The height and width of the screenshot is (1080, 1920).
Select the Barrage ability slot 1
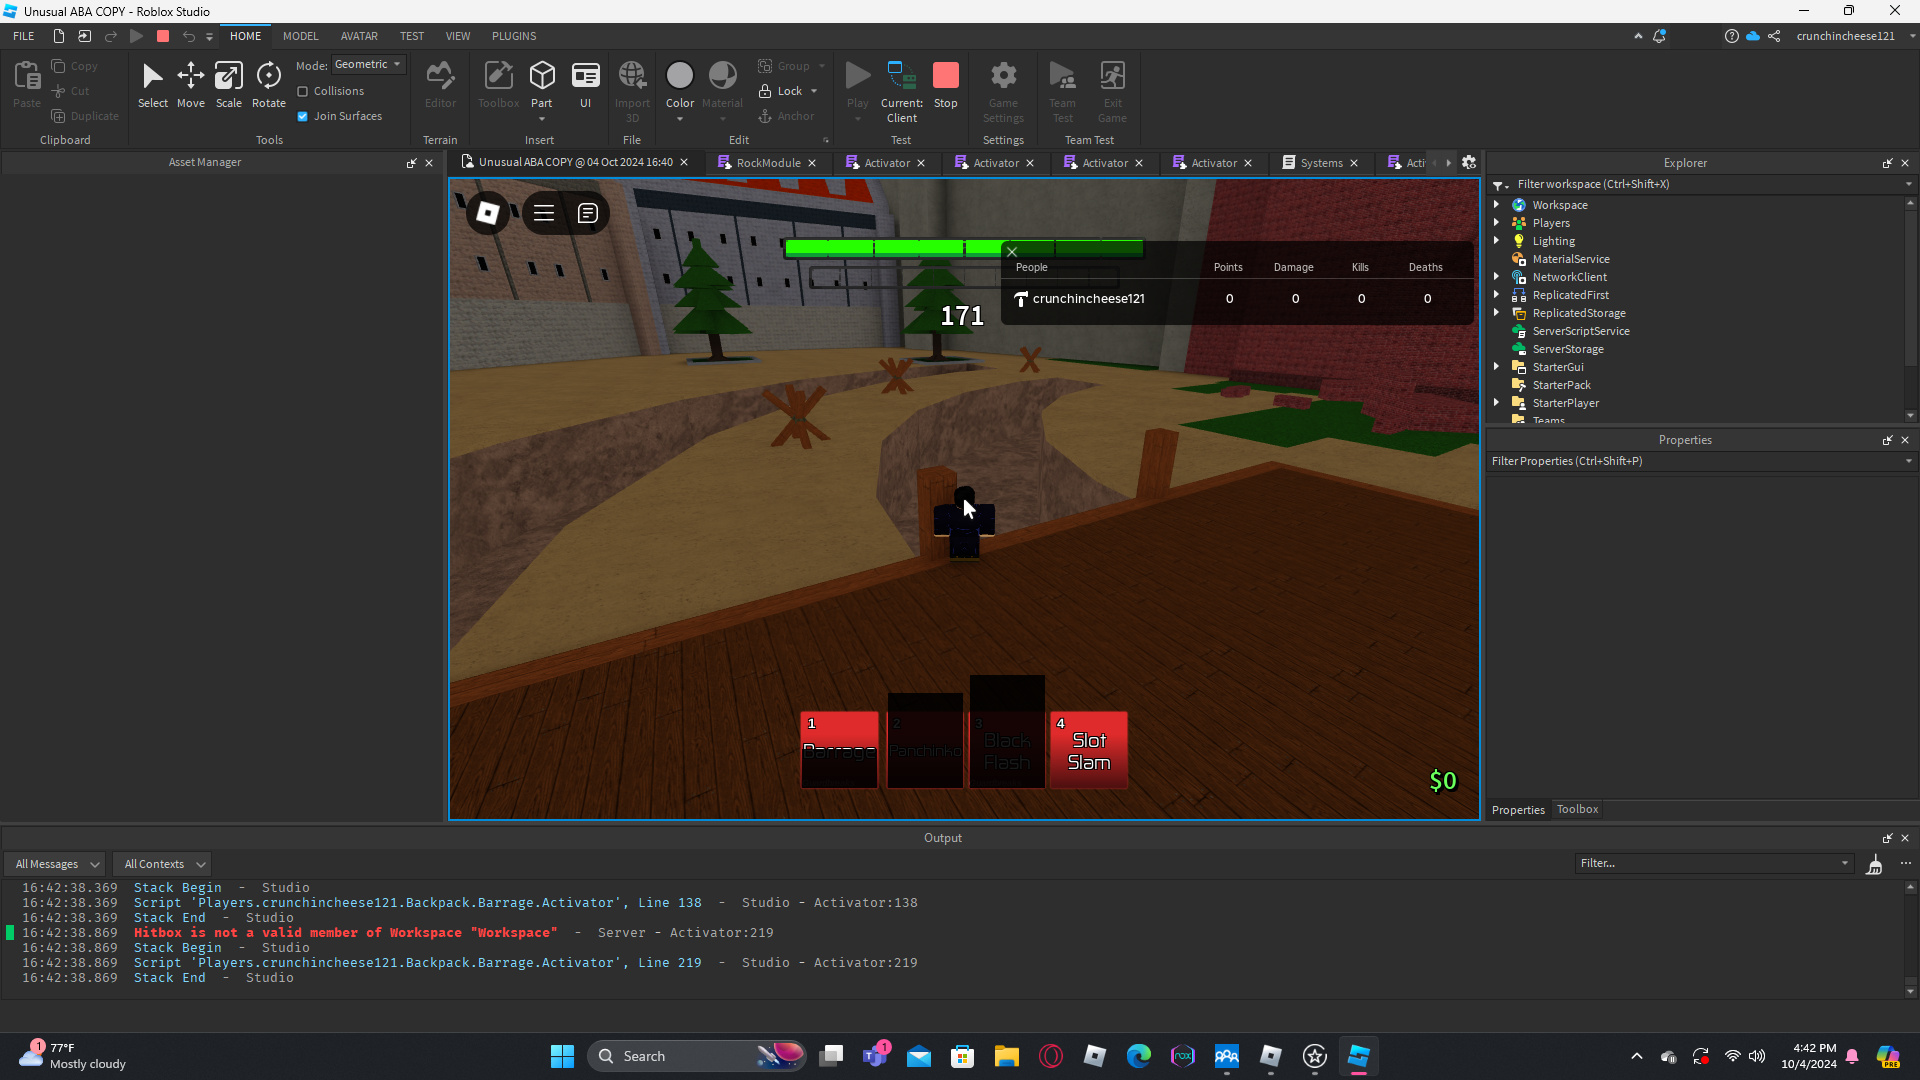pyautogui.click(x=839, y=750)
